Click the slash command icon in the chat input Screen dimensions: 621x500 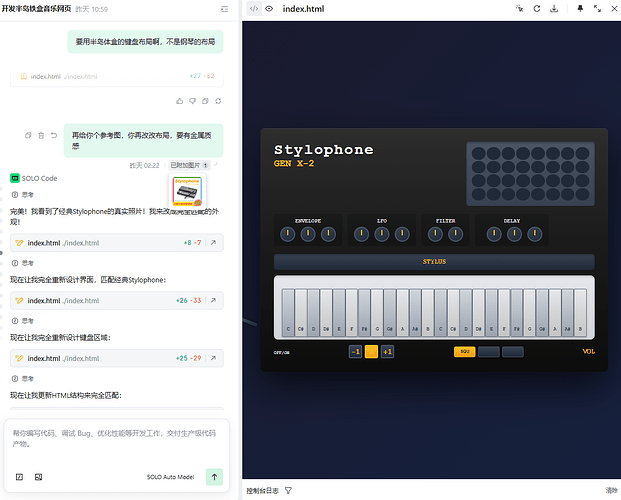coord(19,477)
